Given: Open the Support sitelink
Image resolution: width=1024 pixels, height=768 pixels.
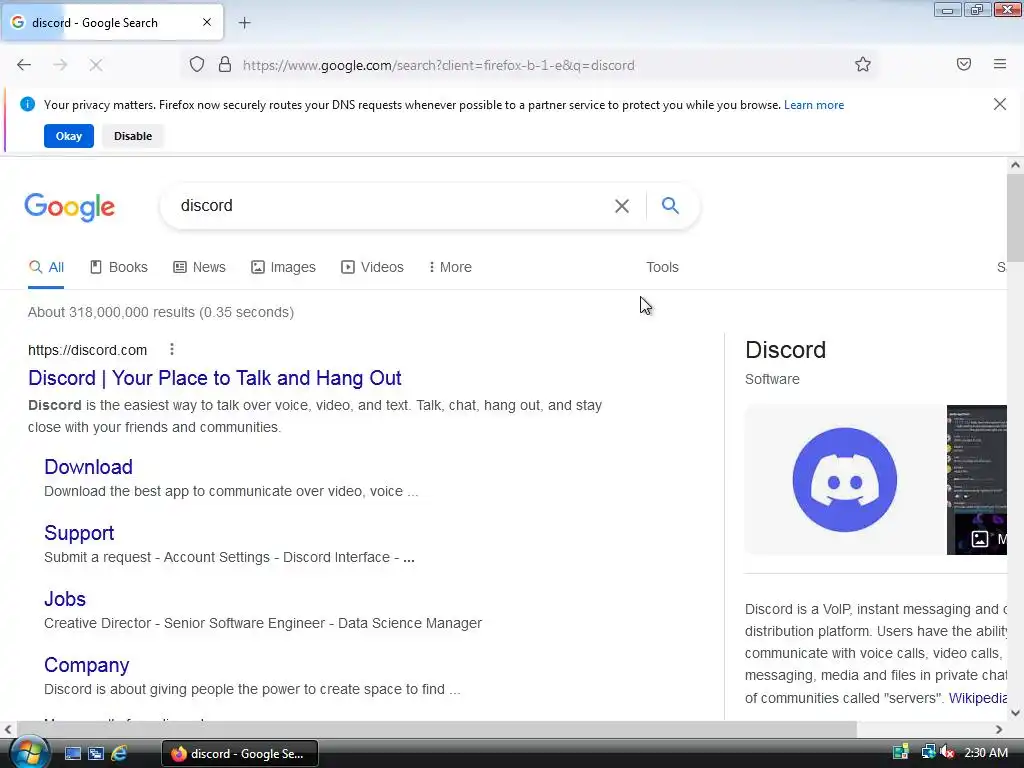Looking at the screenshot, I should point(79,533).
